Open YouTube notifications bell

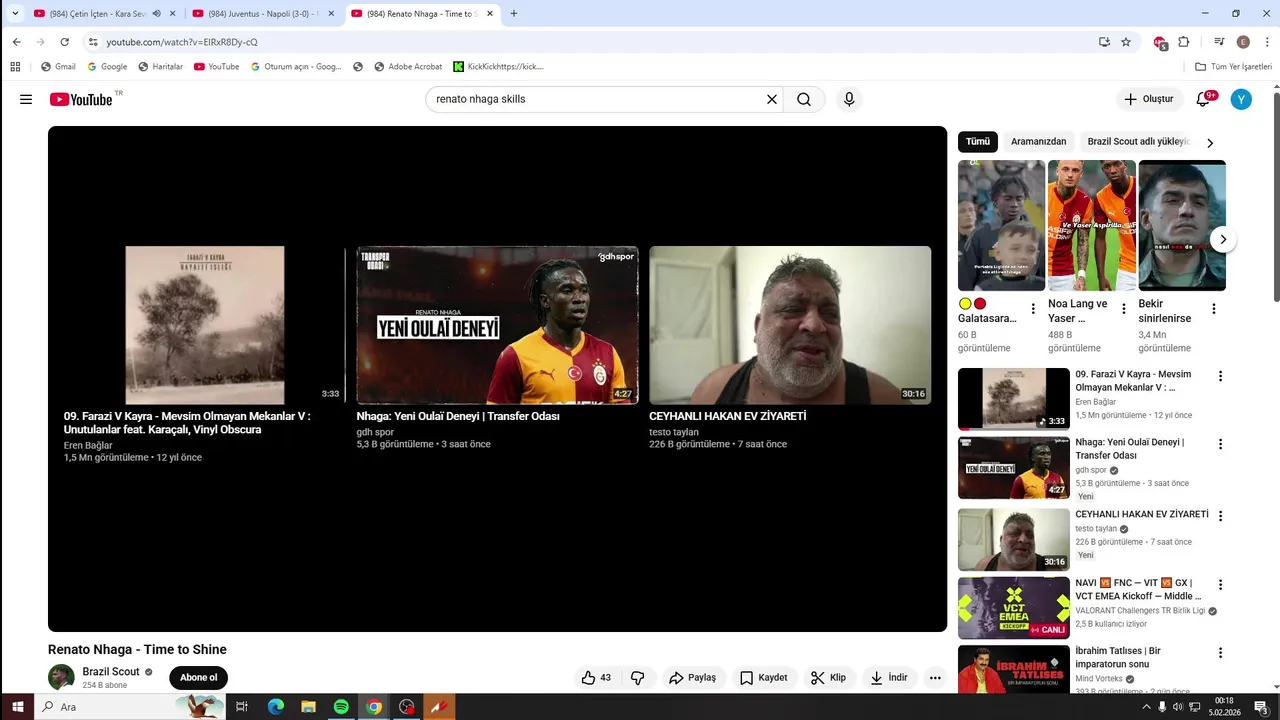click(1204, 99)
